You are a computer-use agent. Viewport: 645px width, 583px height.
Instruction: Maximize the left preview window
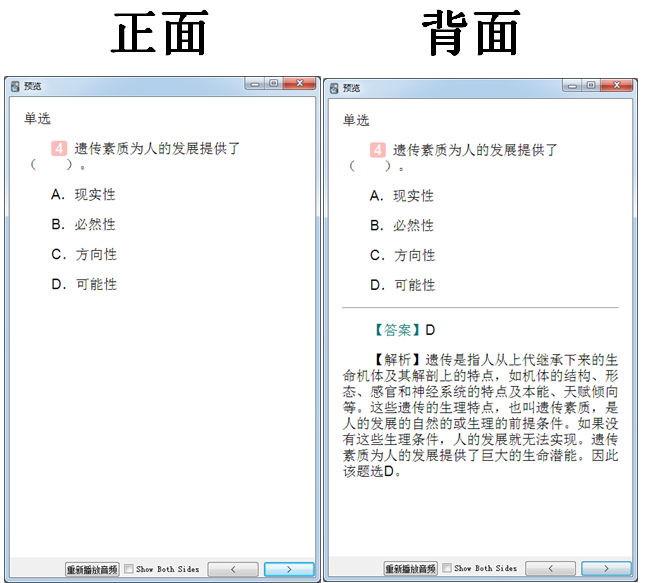[274, 84]
